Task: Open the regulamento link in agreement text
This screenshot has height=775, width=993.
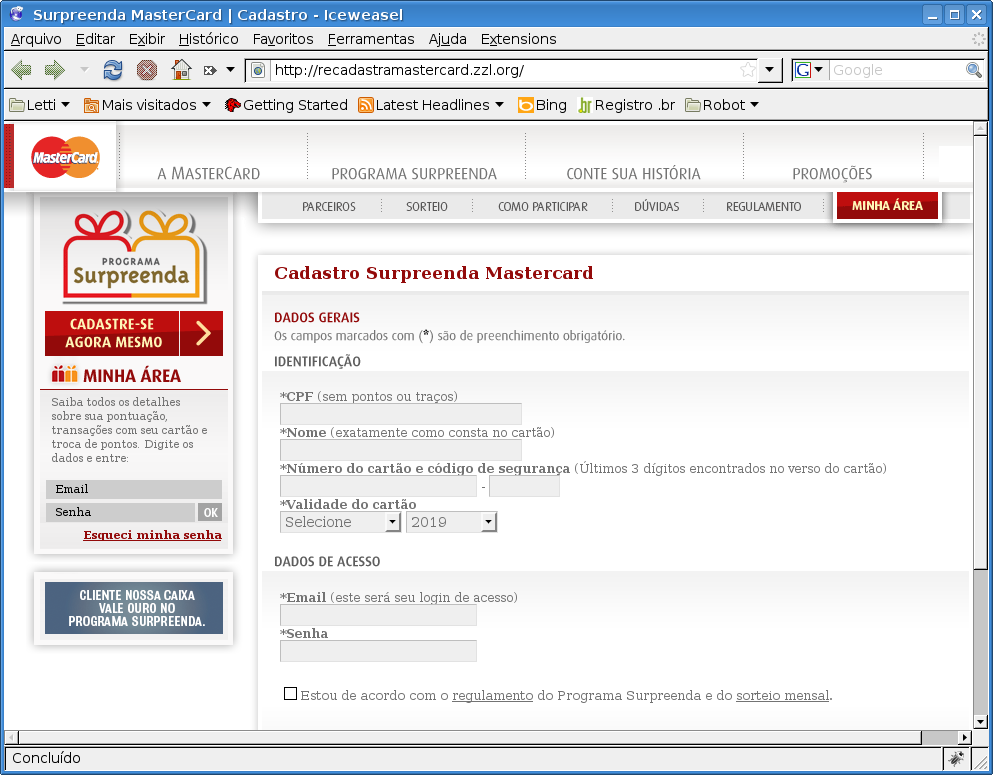Action: coord(493,696)
